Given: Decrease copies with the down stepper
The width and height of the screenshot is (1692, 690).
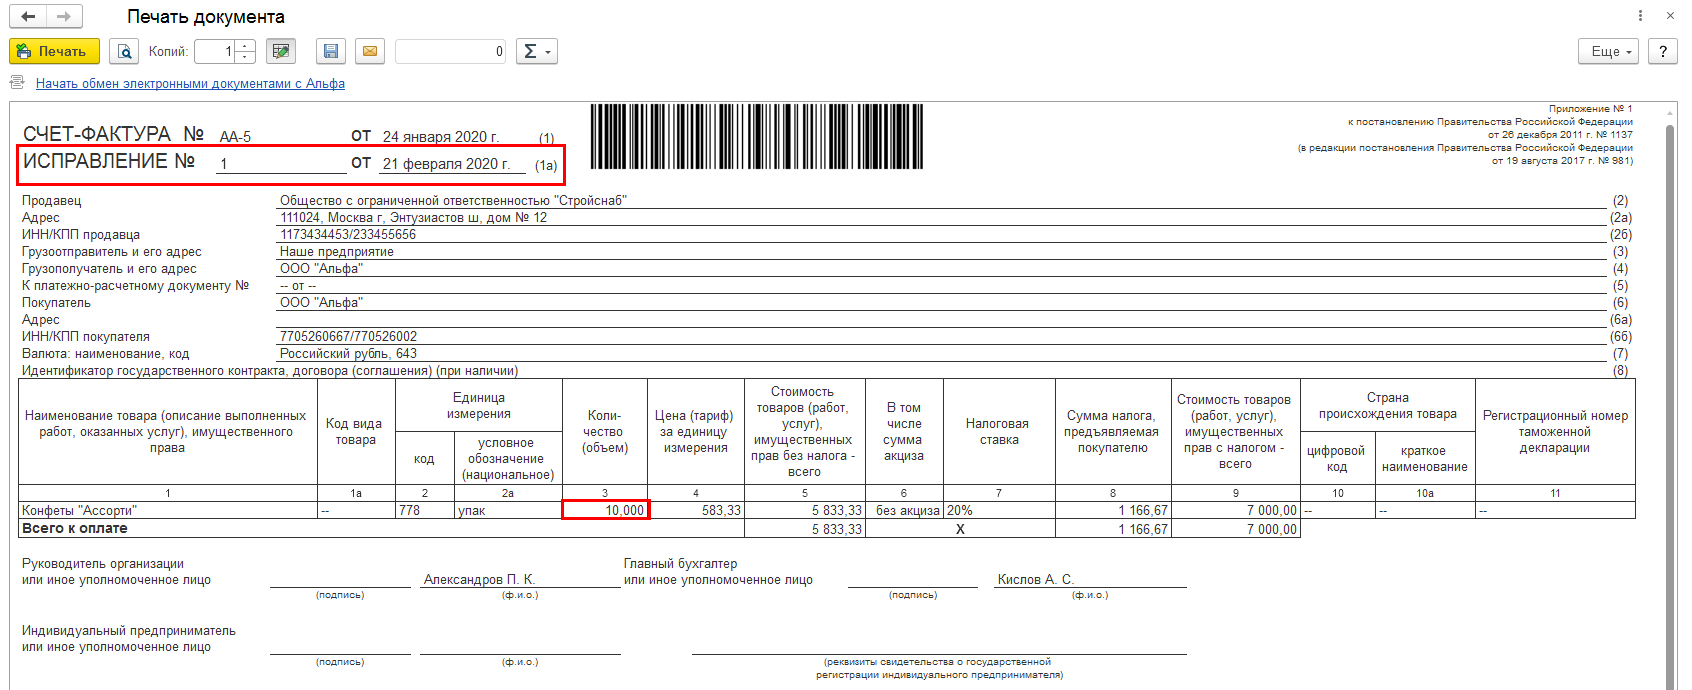Looking at the screenshot, I should click(246, 57).
